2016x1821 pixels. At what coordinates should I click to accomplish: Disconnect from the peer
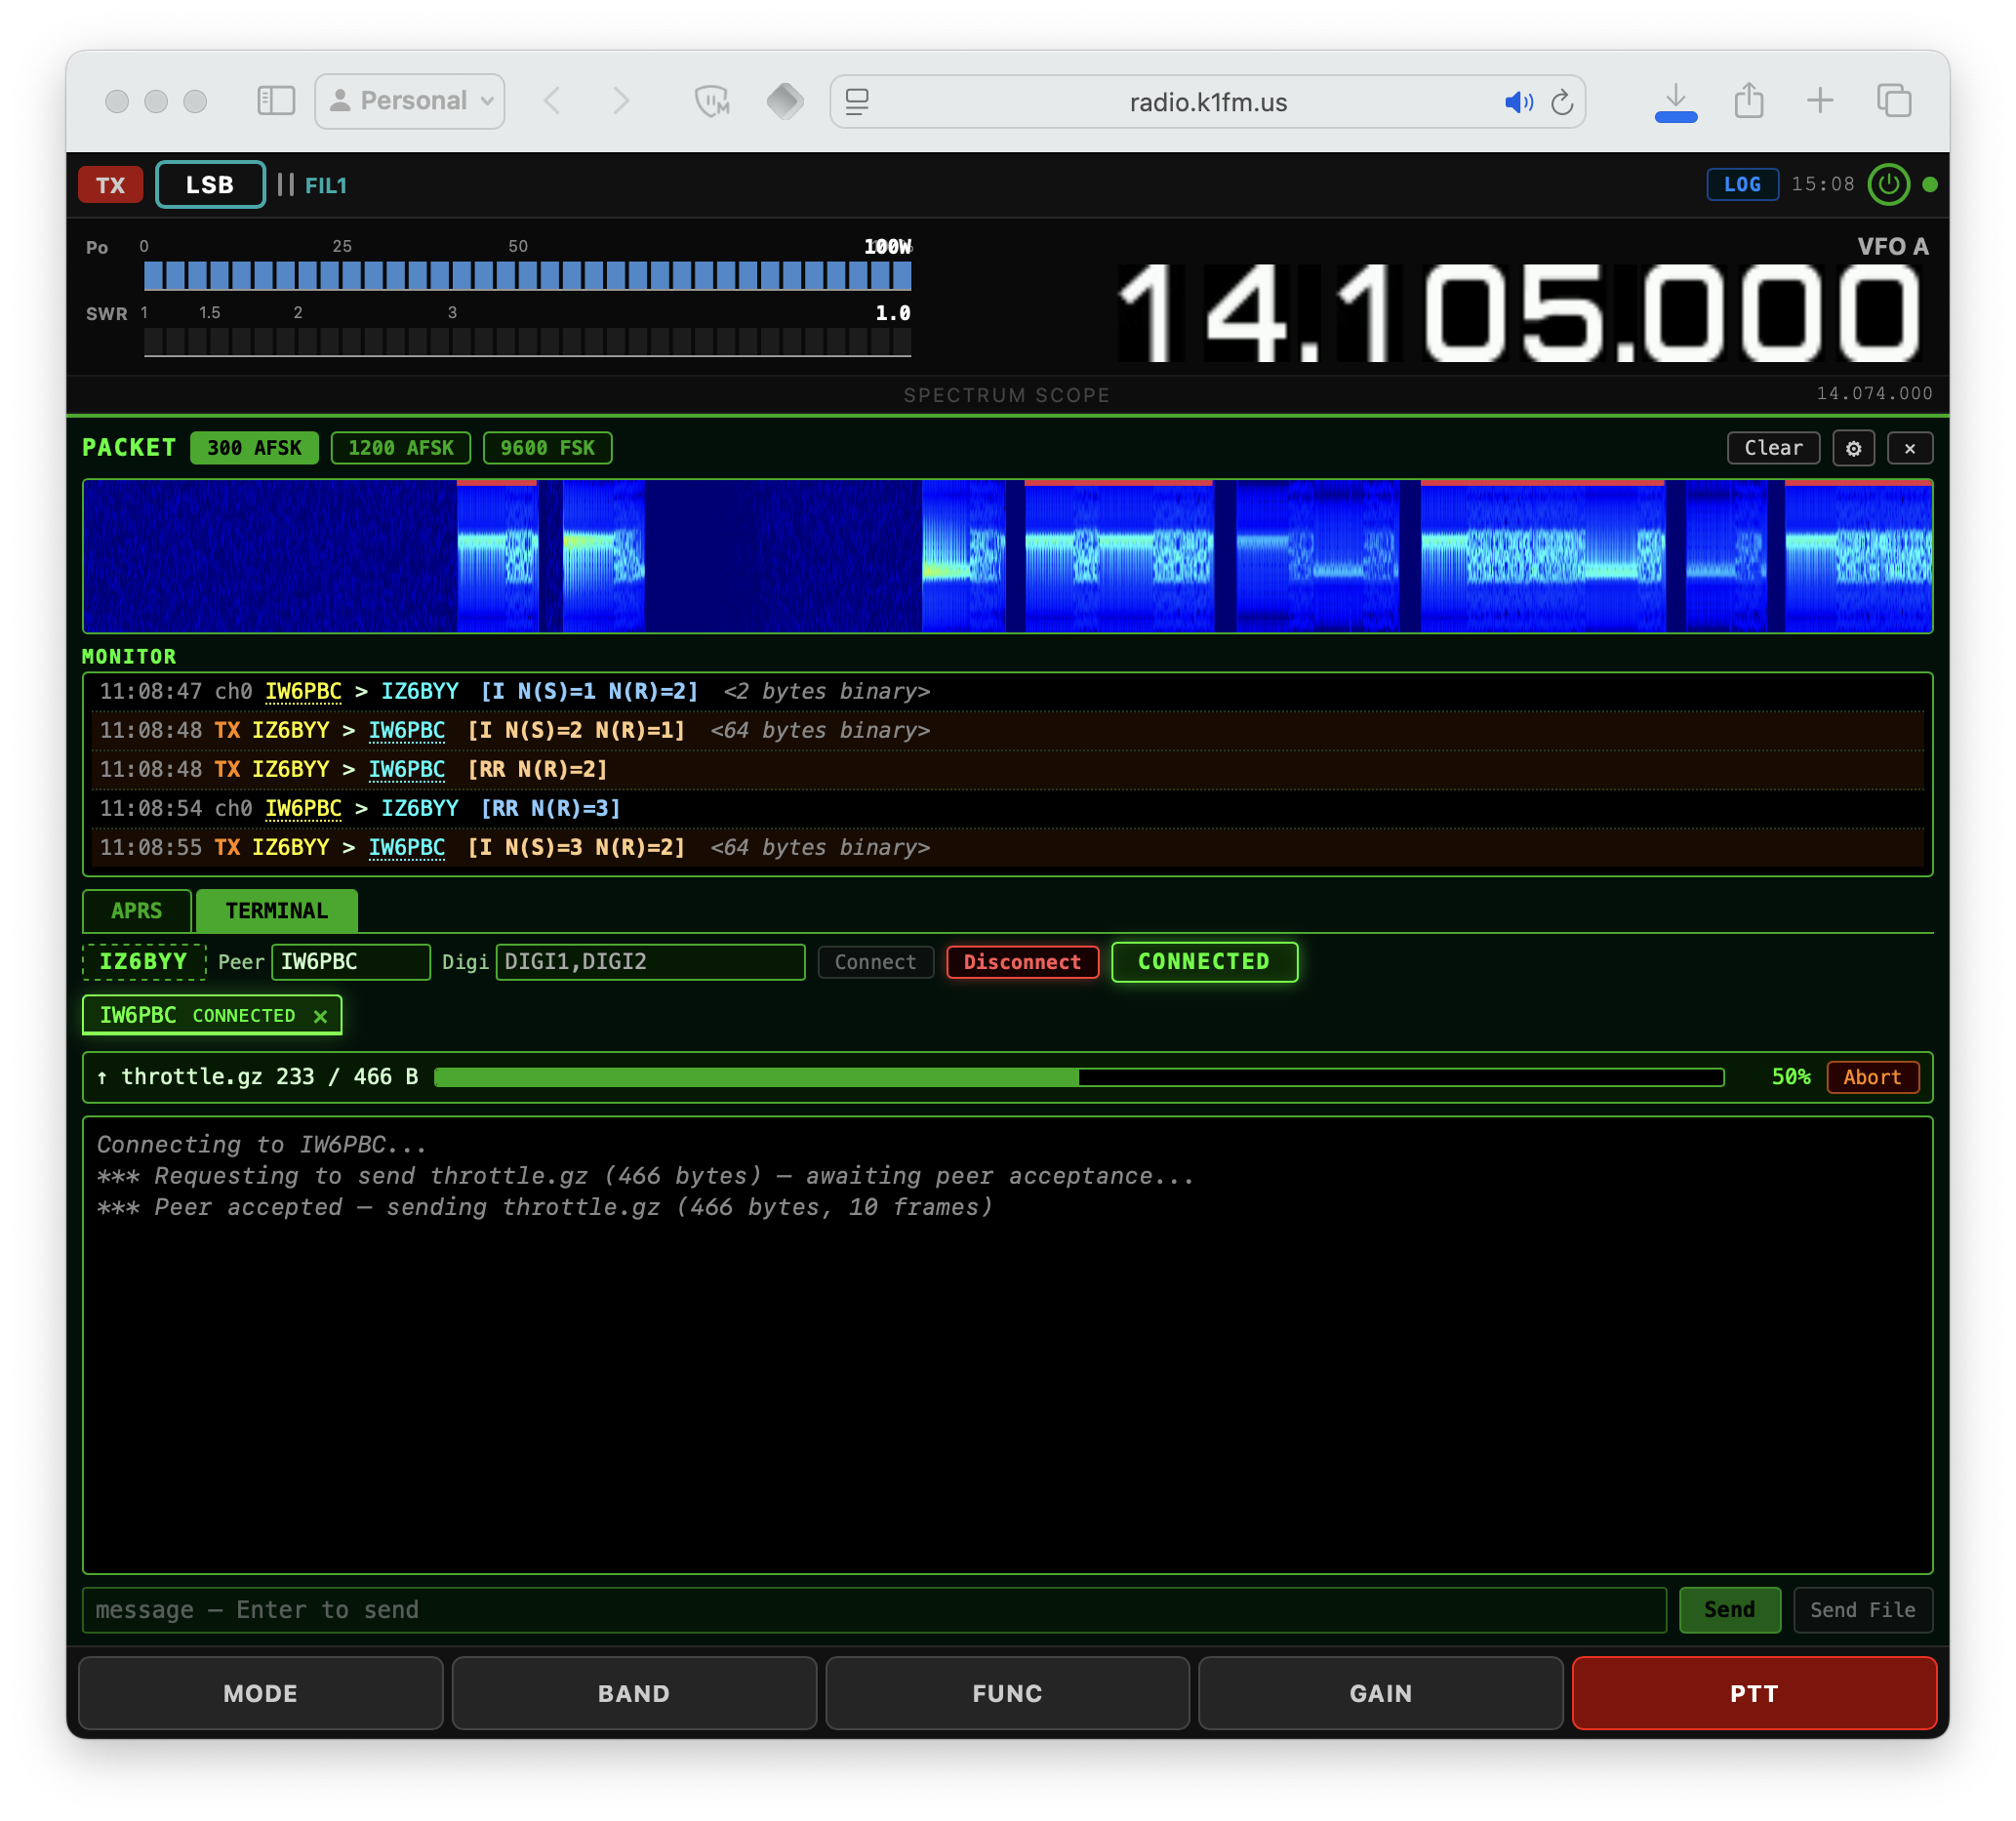[x=1022, y=961]
